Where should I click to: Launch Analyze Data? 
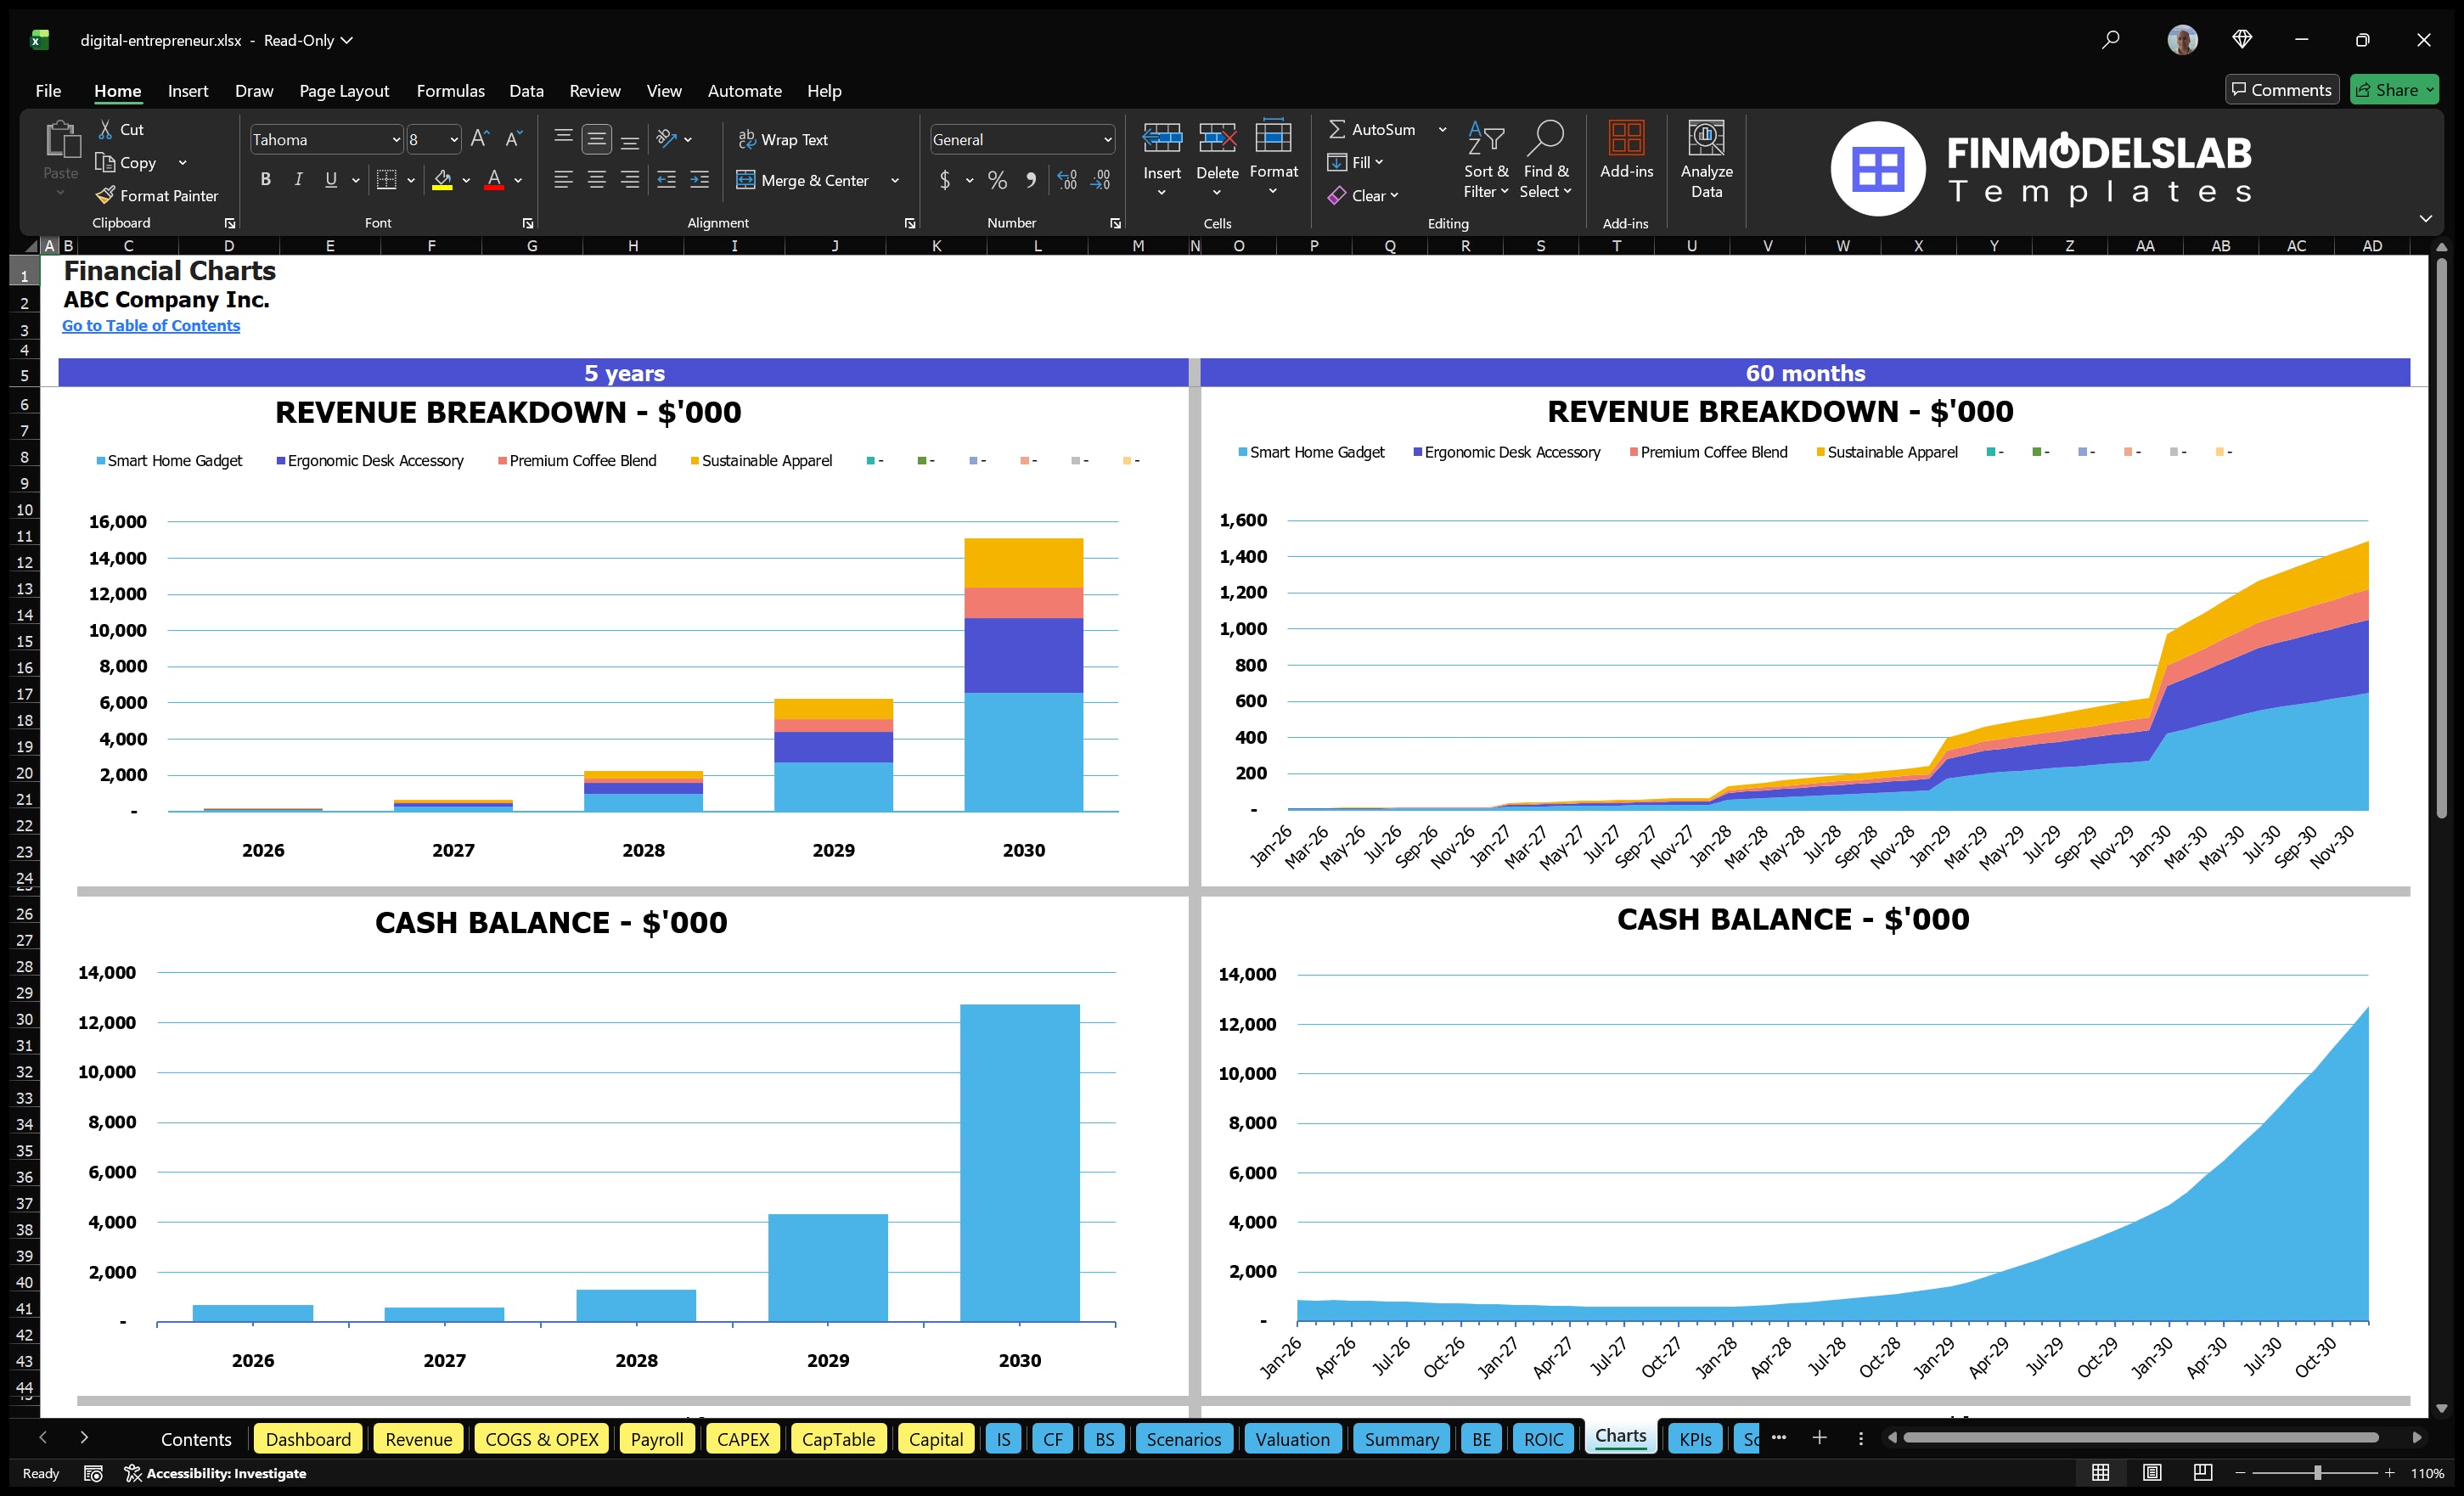(1707, 160)
